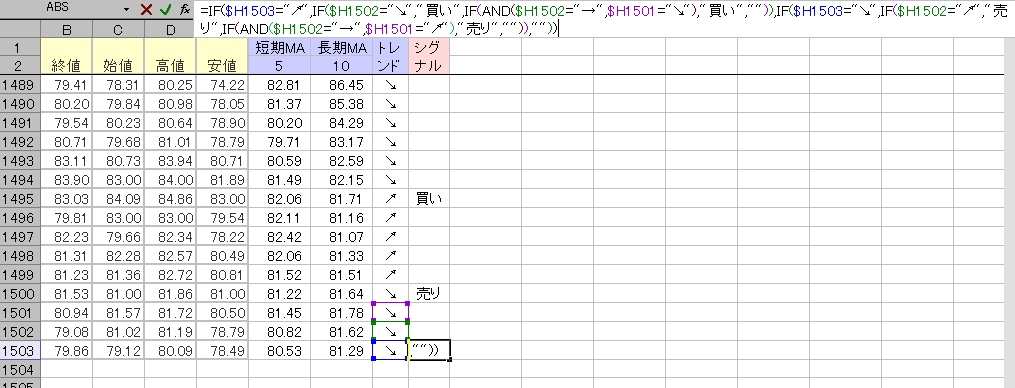This screenshot has height=388, width=1015.
Task: Click the 高値 header cell
Action: tap(170, 65)
